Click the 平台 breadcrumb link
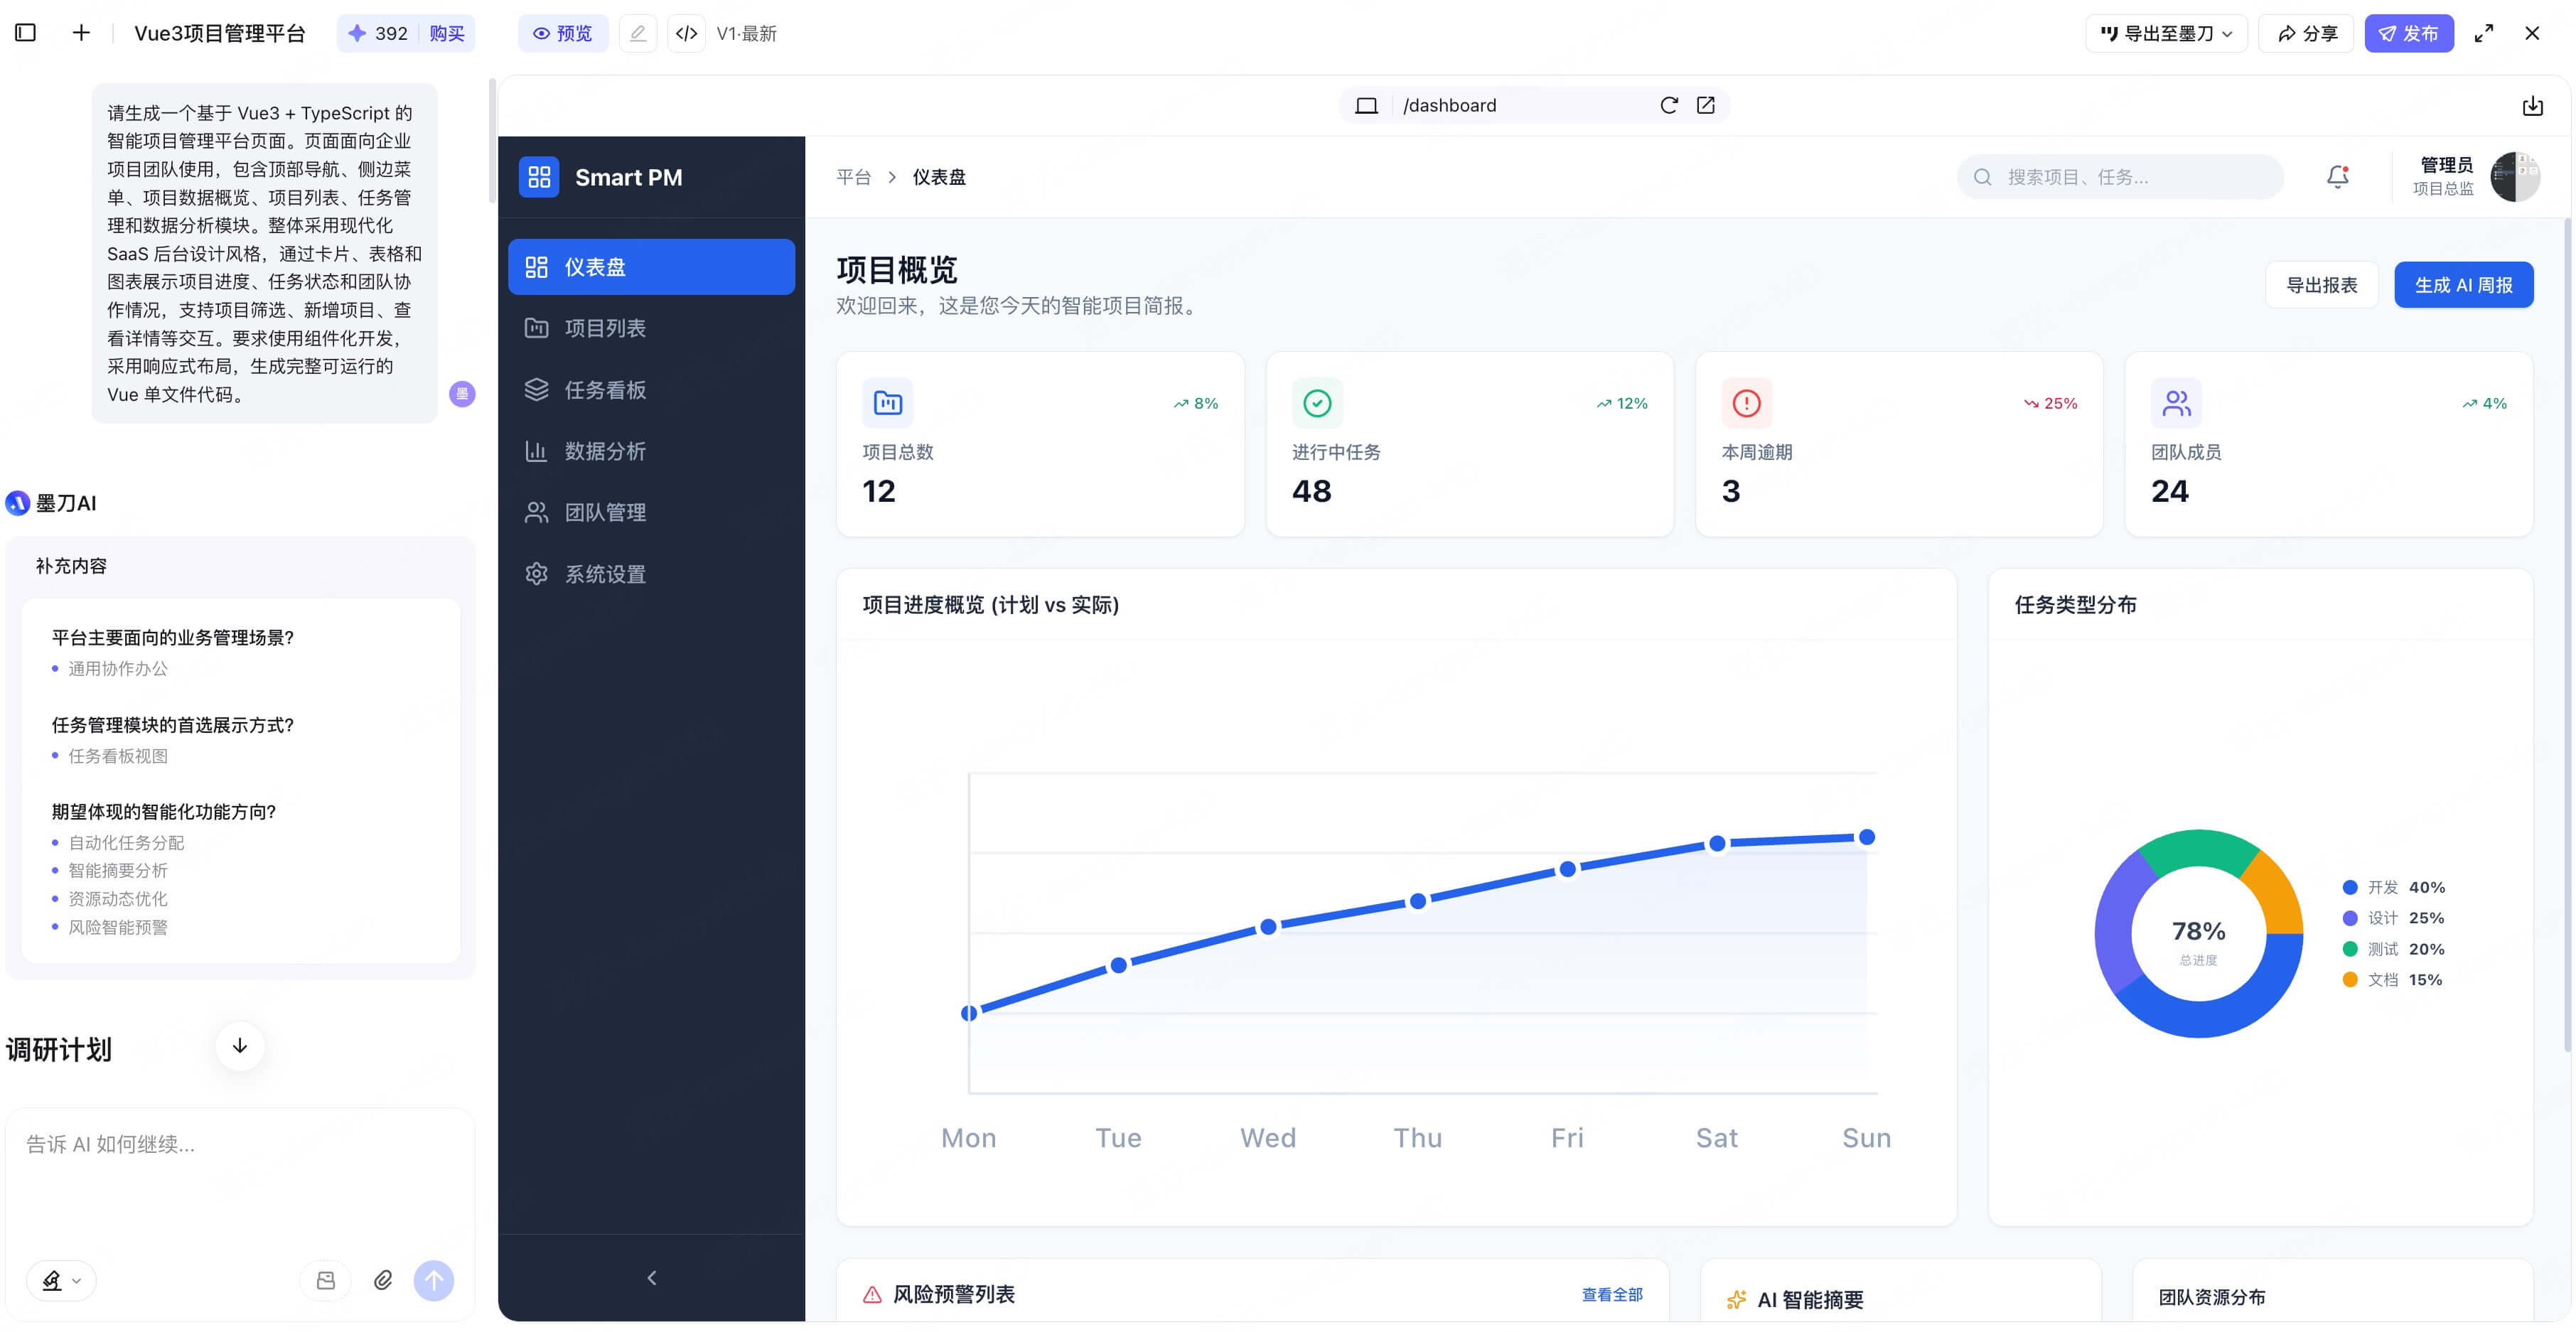 pos(853,177)
